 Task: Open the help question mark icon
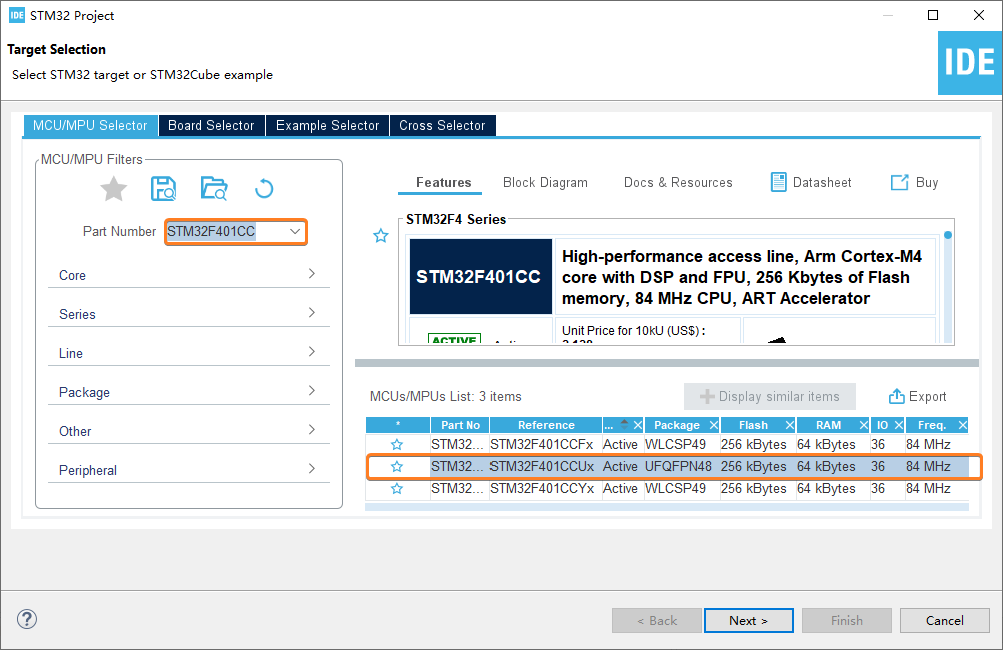(27, 619)
